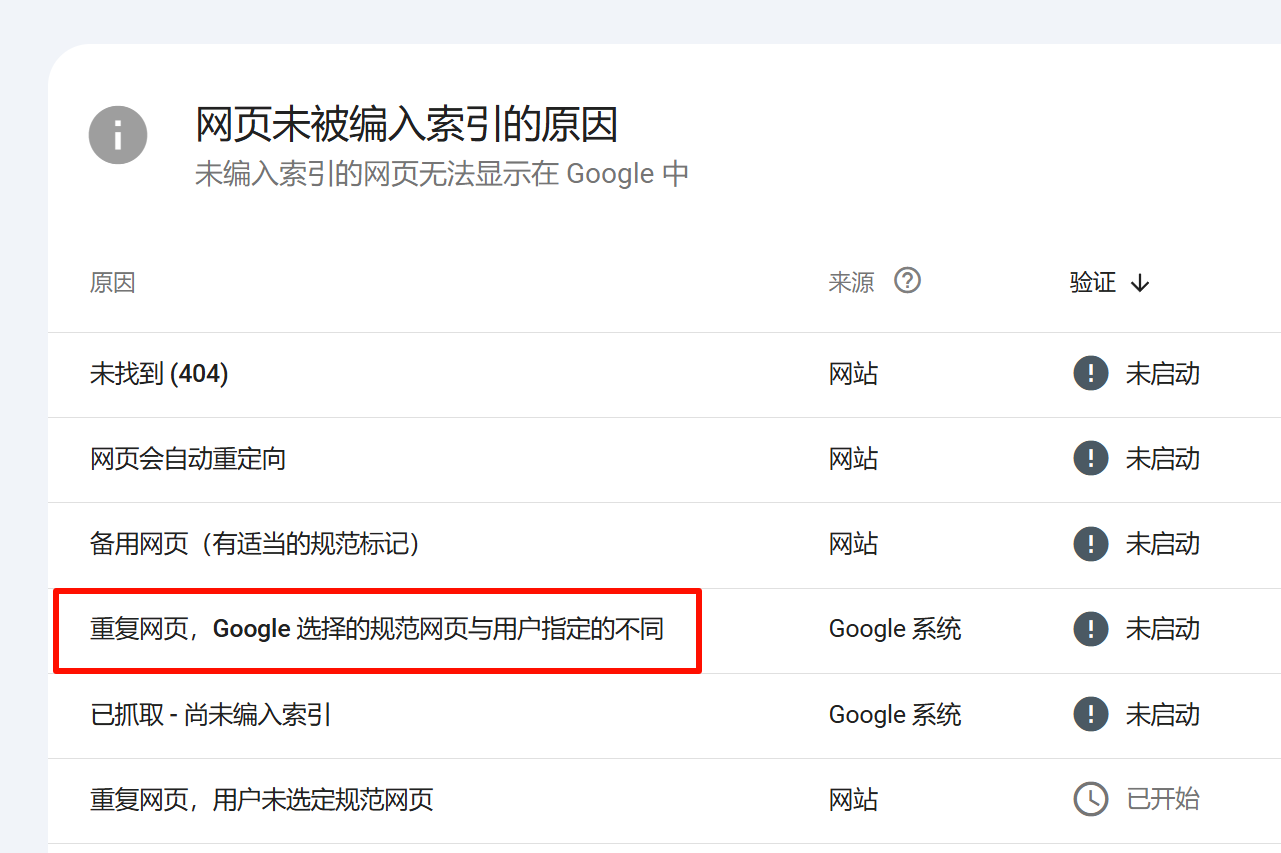The image size is (1281, 853).
Task: Open the 重复网页，用户未选定规范网页 row
Action: coord(262,800)
